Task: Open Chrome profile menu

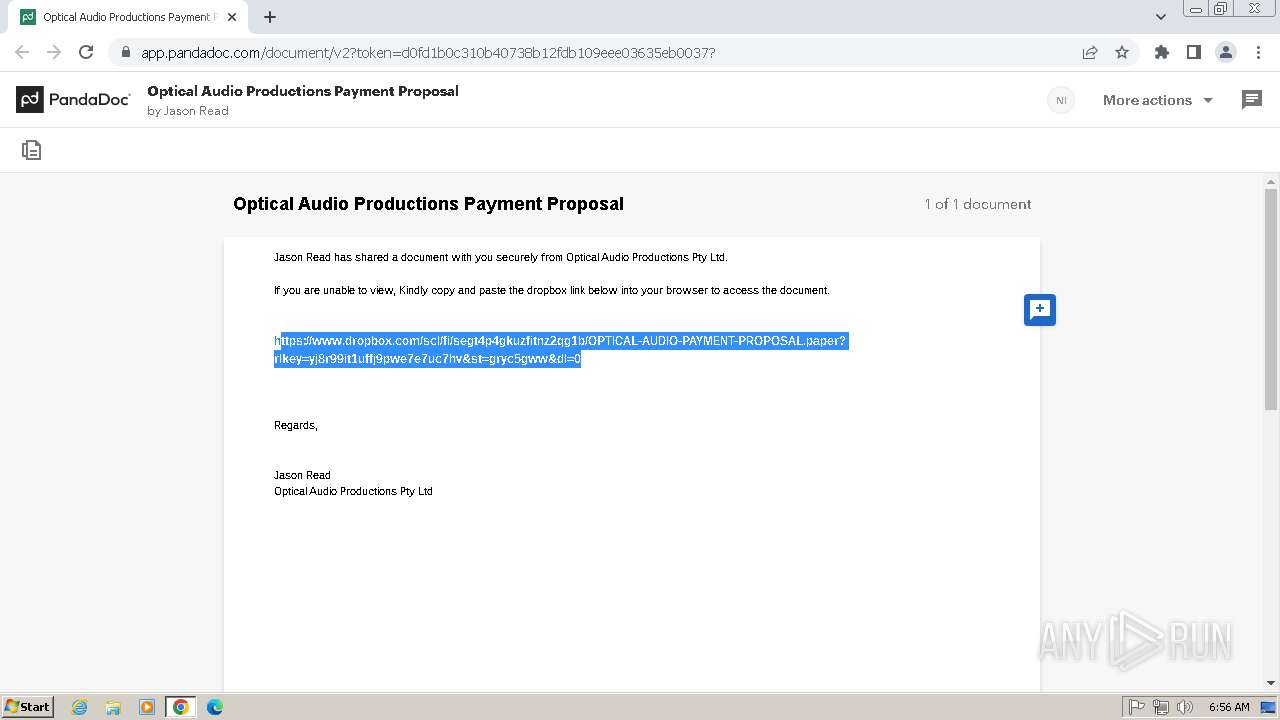Action: 1225,52
